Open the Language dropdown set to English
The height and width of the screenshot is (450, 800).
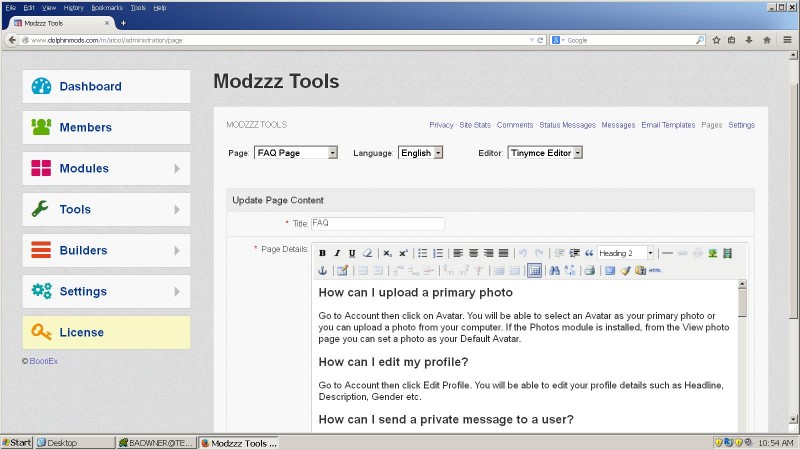tap(420, 153)
